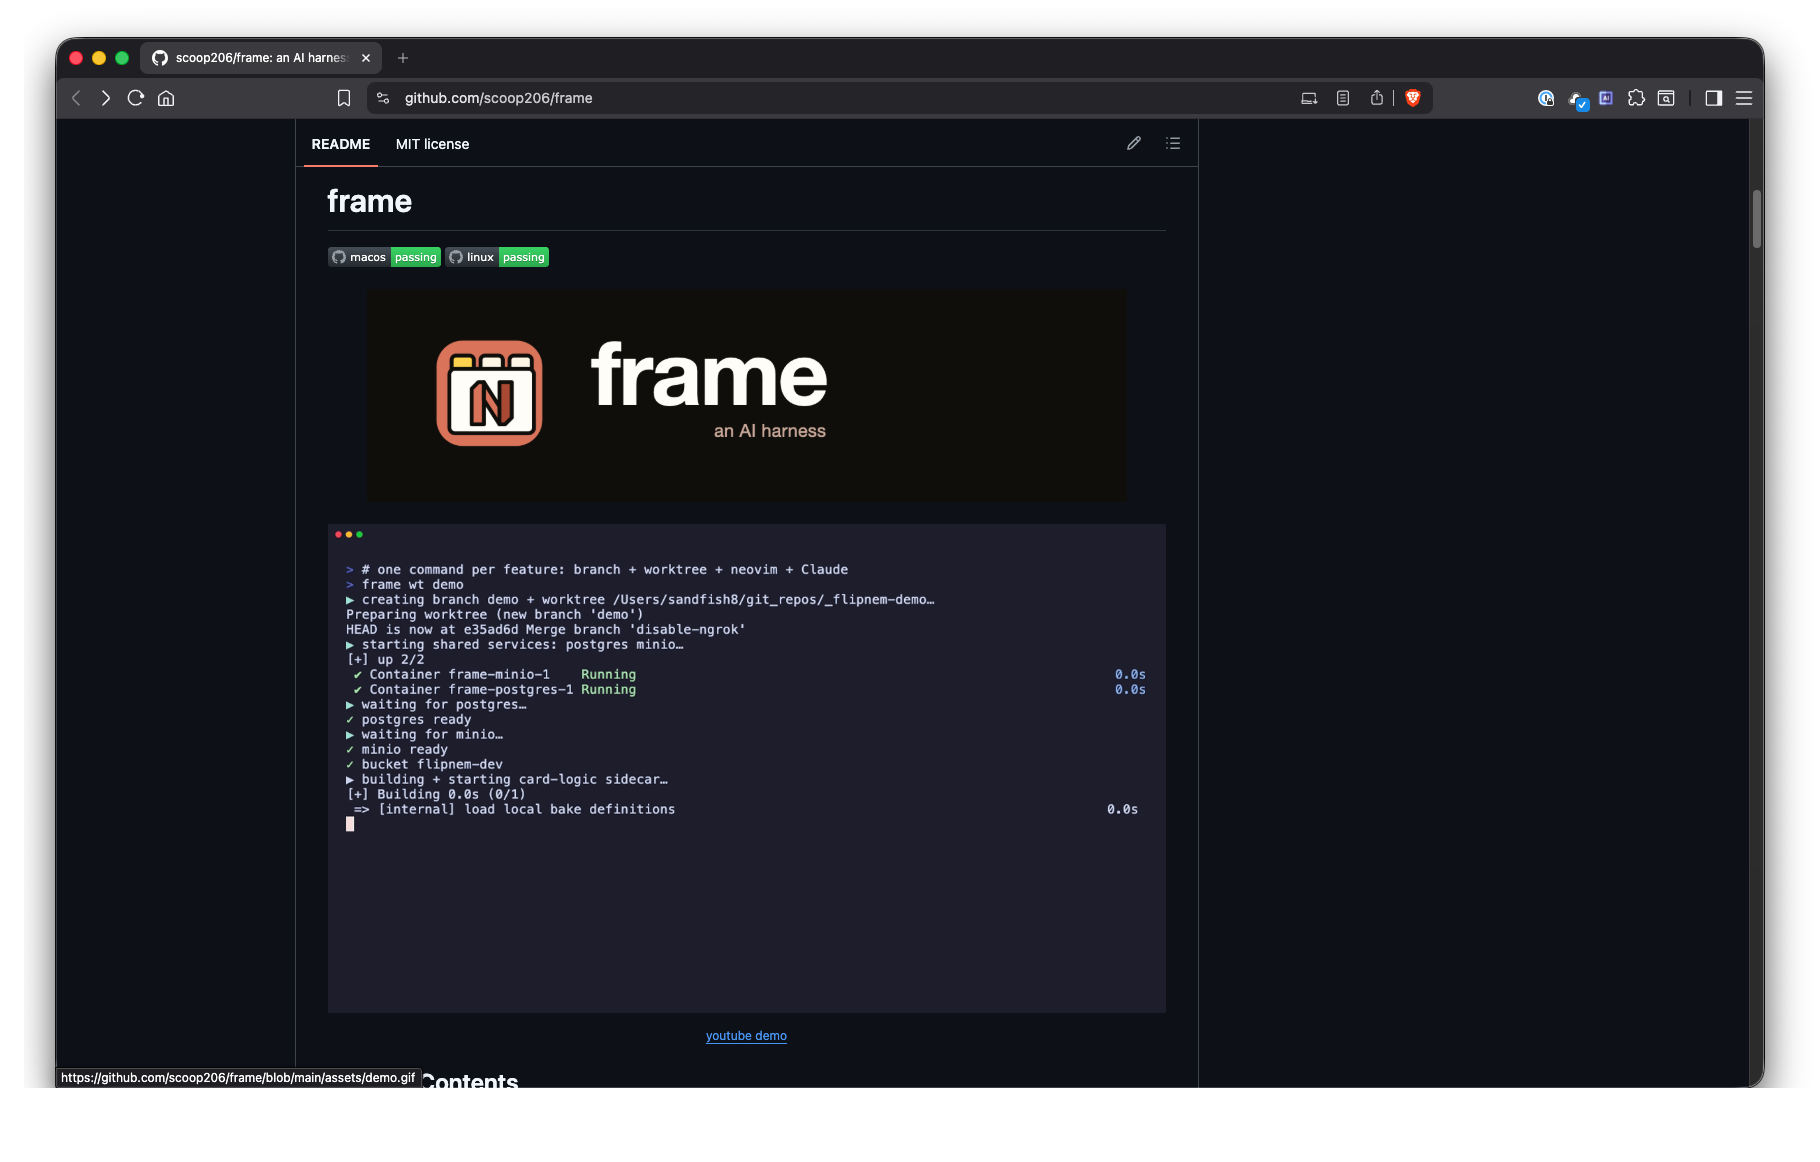Click the install app icon in address bar
The image size is (1820, 1162).
[x=1309, y=98]
